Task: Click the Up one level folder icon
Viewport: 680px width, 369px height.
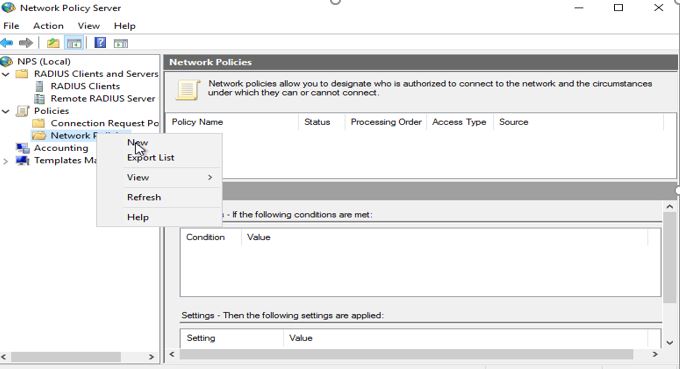Action: click(53, 42)
